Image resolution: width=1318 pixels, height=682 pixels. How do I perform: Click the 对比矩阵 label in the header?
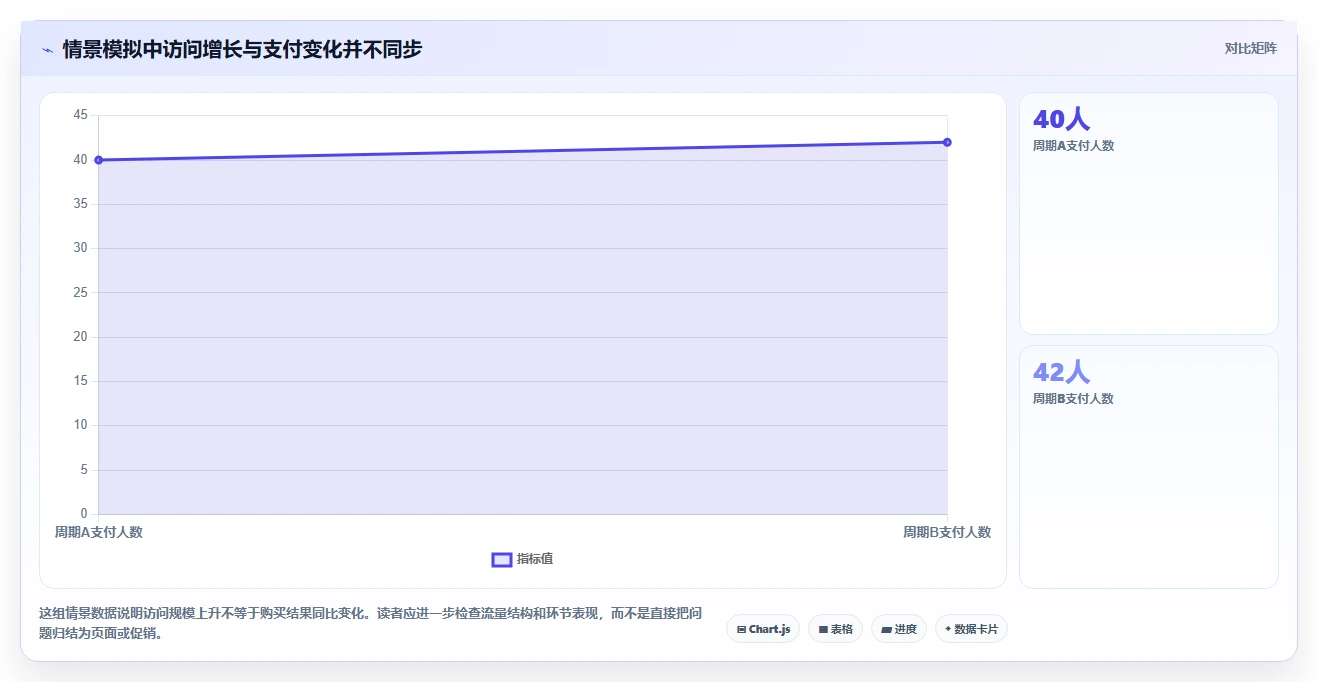click(x=1251, y=48)
